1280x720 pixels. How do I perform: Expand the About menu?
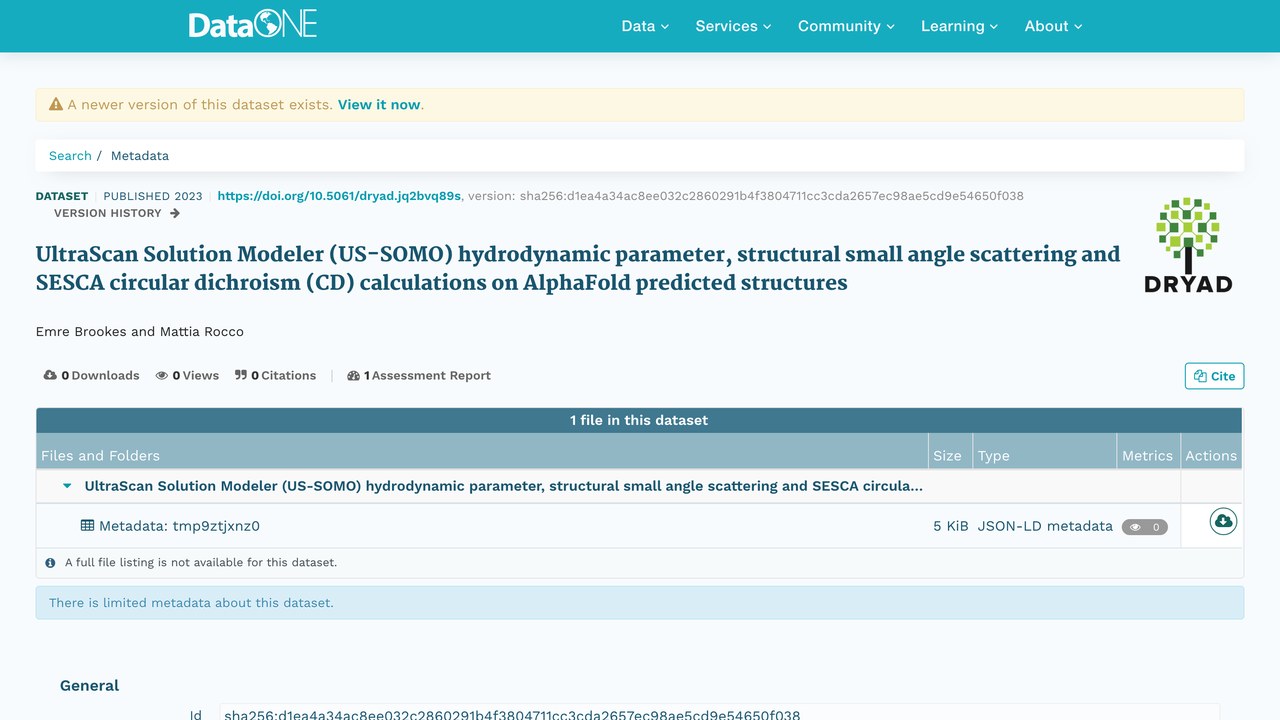click(1053, 26)
